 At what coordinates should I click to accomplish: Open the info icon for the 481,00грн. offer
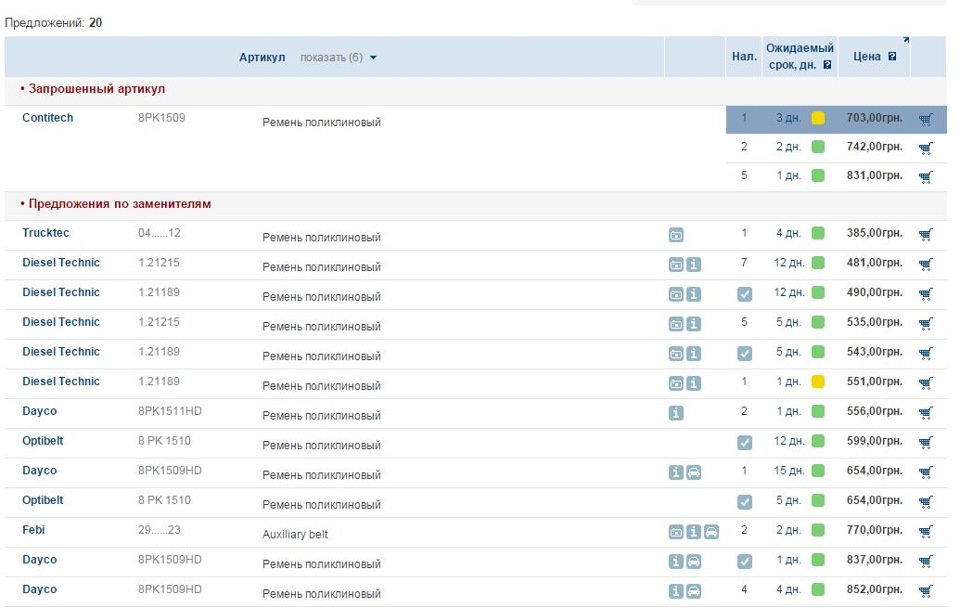pyautogui.click(x=694, y=265)
